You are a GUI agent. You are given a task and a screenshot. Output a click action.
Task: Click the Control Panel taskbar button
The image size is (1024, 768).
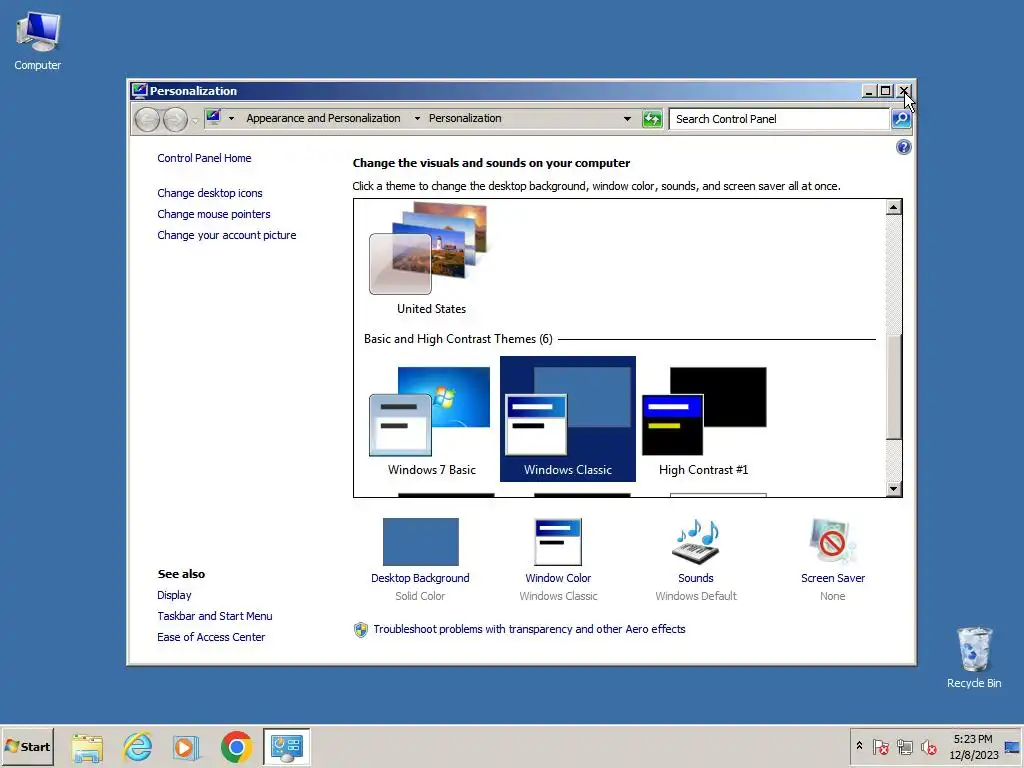point(287,747)
